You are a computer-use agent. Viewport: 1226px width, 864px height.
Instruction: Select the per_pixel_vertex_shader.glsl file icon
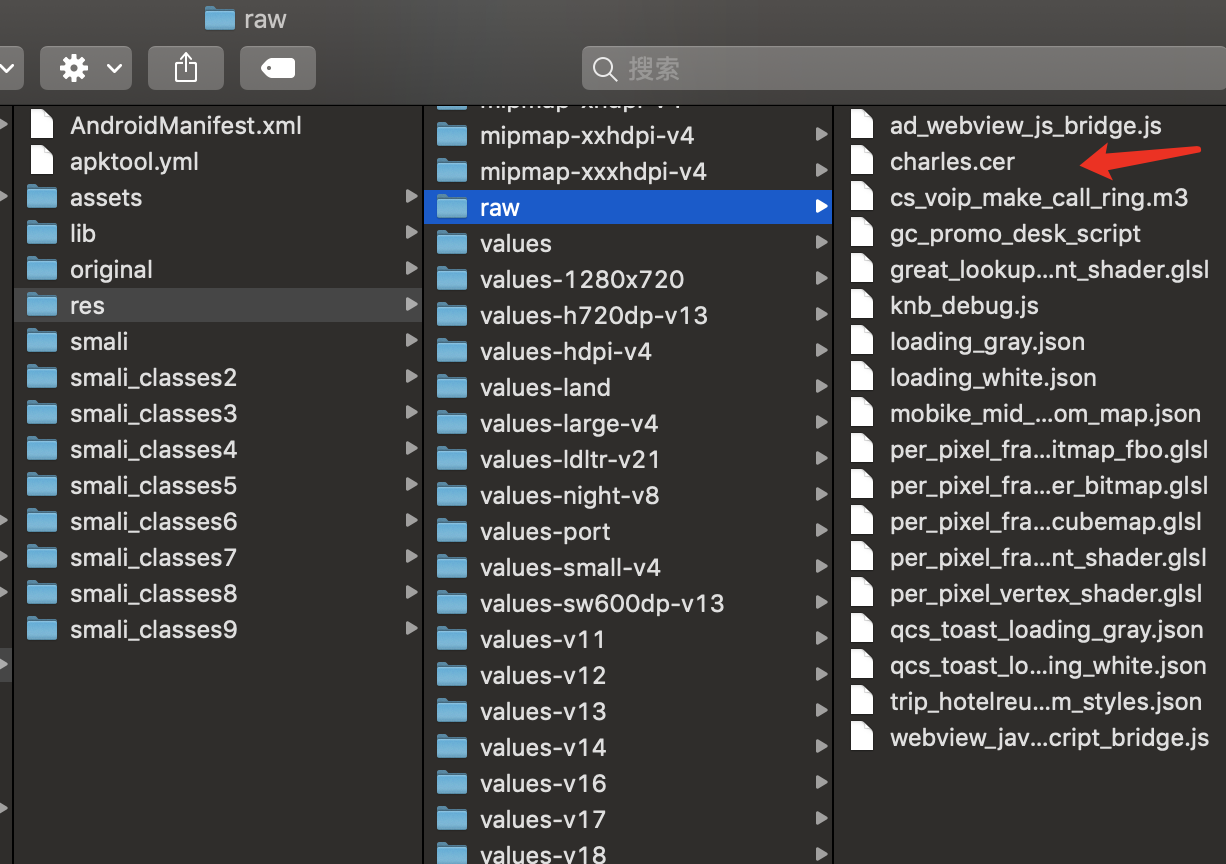tap(862, 593)
